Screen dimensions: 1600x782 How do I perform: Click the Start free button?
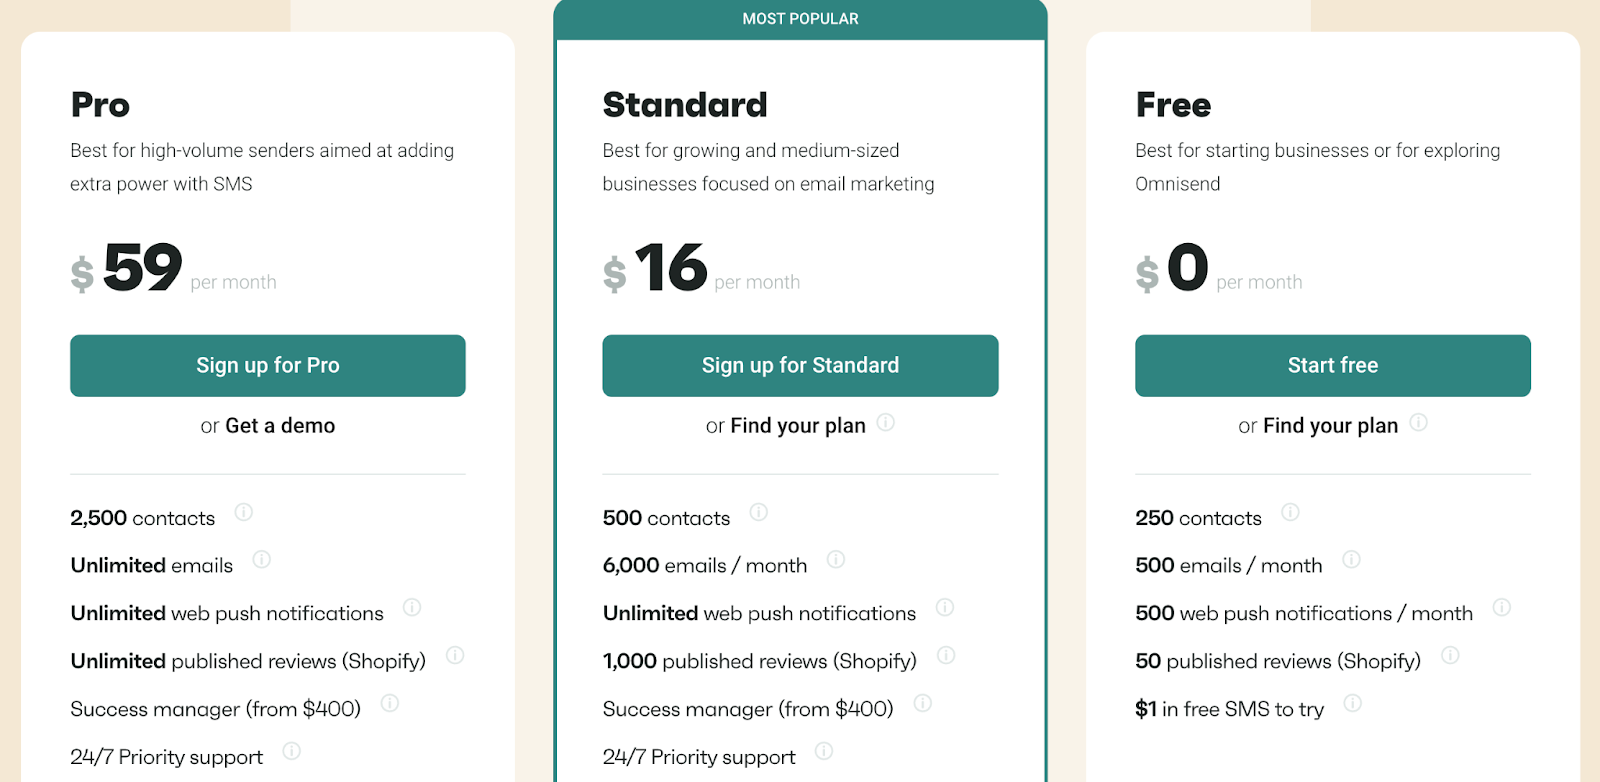coord(1332,366)
